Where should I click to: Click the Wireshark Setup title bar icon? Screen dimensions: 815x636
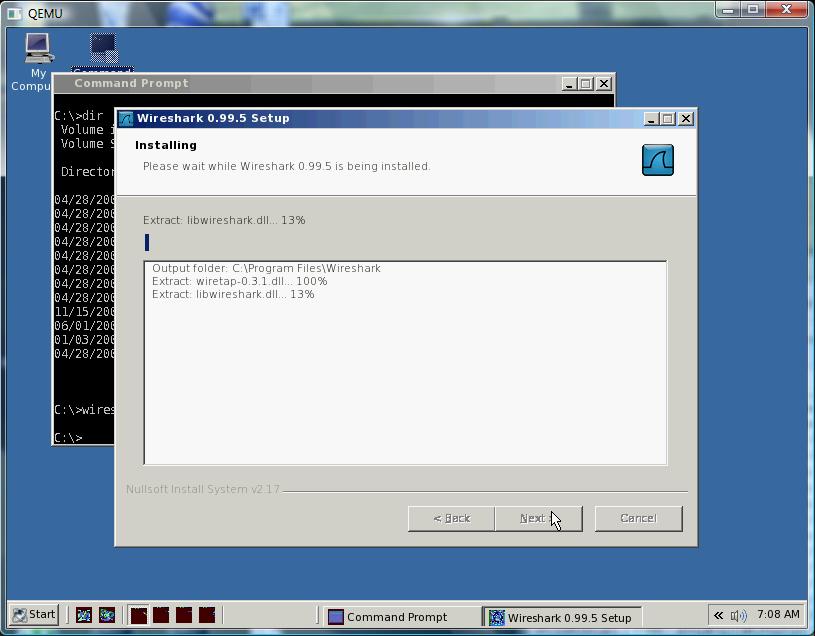pos(126,118)
